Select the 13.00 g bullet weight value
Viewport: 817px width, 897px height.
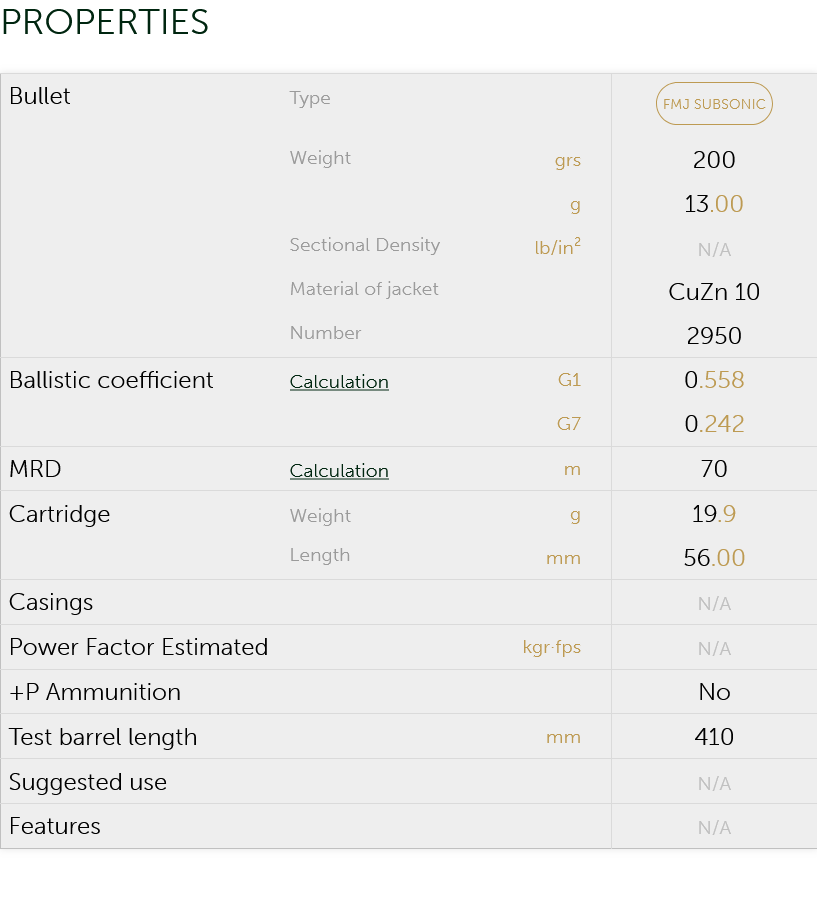tap(714, 205)
